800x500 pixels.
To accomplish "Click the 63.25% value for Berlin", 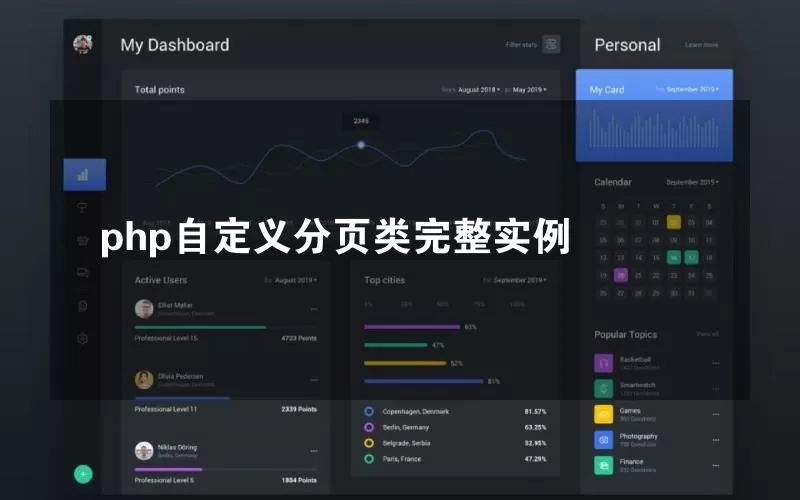I will tap(535, 427).
